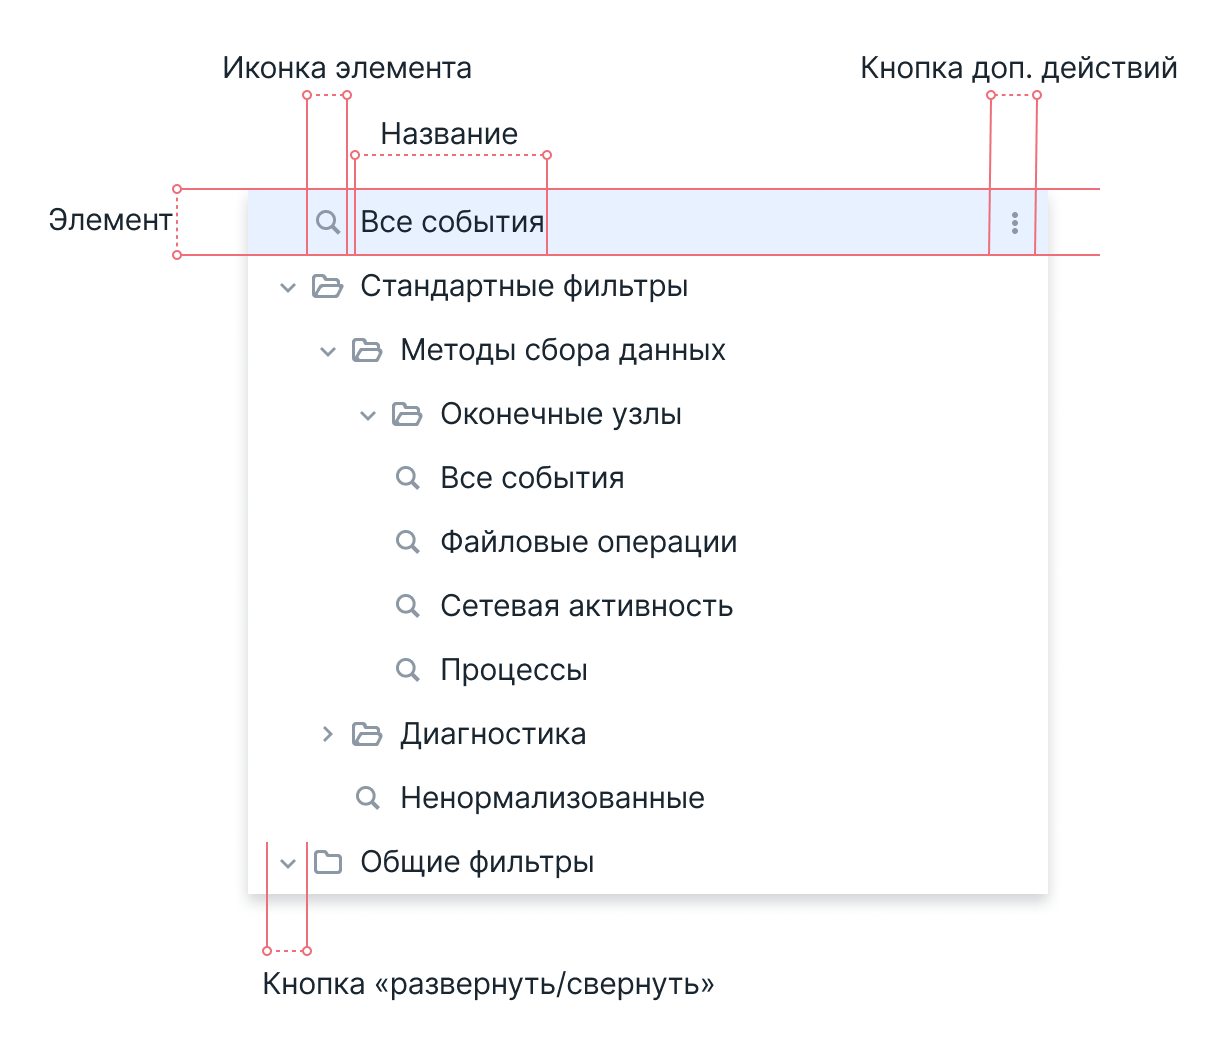The height and width of the screenshot is (1062, 1224).
Task: Click the search icon beside Сетевая активность
Action: tap(408, 606)
